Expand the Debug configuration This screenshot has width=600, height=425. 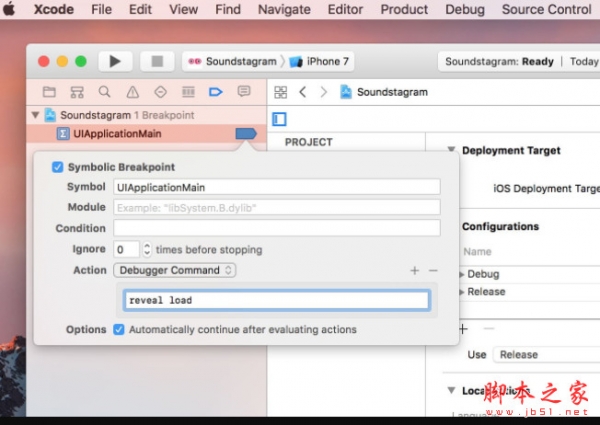click(x=462, y=274)
